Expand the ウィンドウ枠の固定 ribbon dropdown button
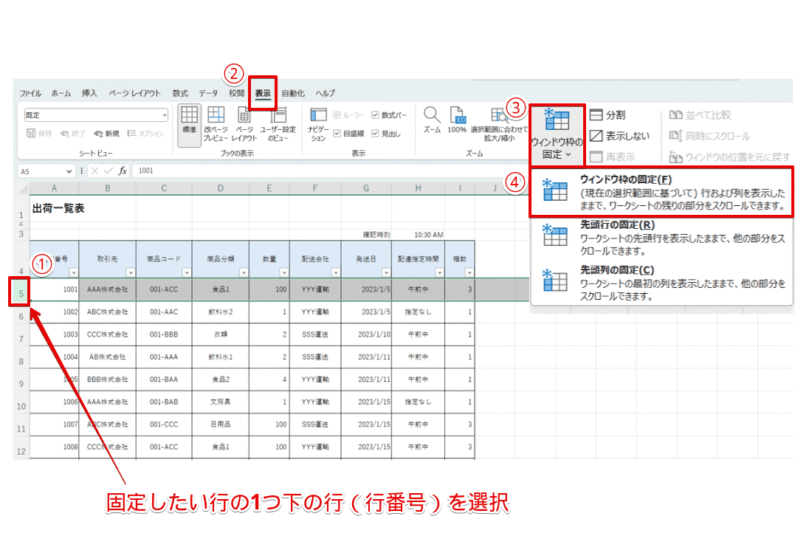Screen dimensions: 812x553 point(557,135)
